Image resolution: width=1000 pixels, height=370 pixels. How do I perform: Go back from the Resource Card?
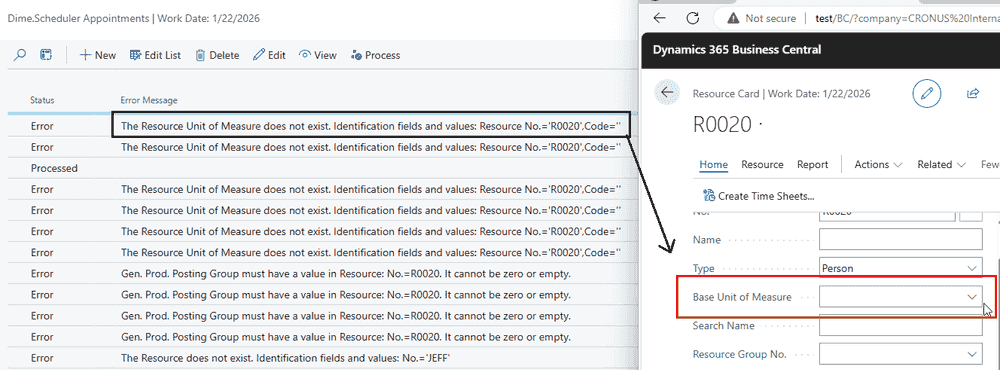pos(667,92)
